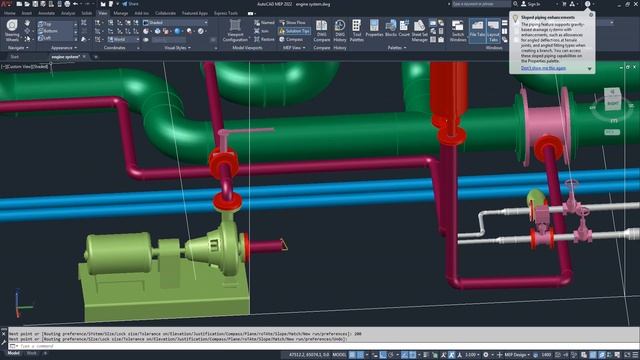Click the Save icon in quick access toolbar
This screenshot has height=360, width=640.
tap(36, 4)
